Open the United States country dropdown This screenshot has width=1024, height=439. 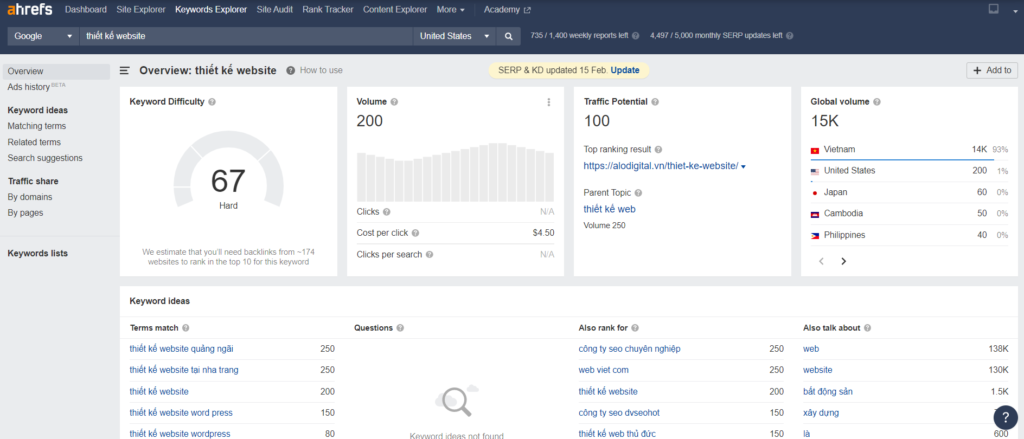455,36
